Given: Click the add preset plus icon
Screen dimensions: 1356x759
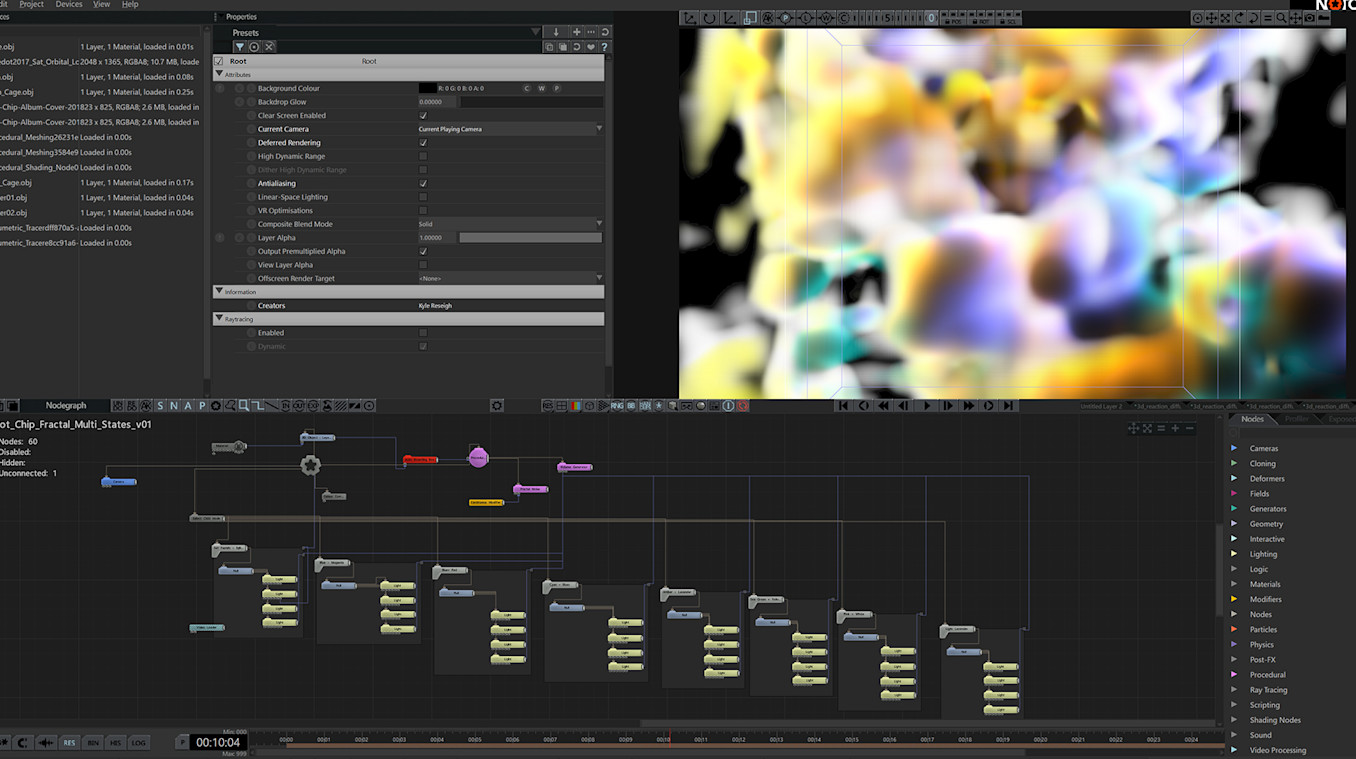Looking at the screenshot, I should pyautogui.click(x=576, y=32).
